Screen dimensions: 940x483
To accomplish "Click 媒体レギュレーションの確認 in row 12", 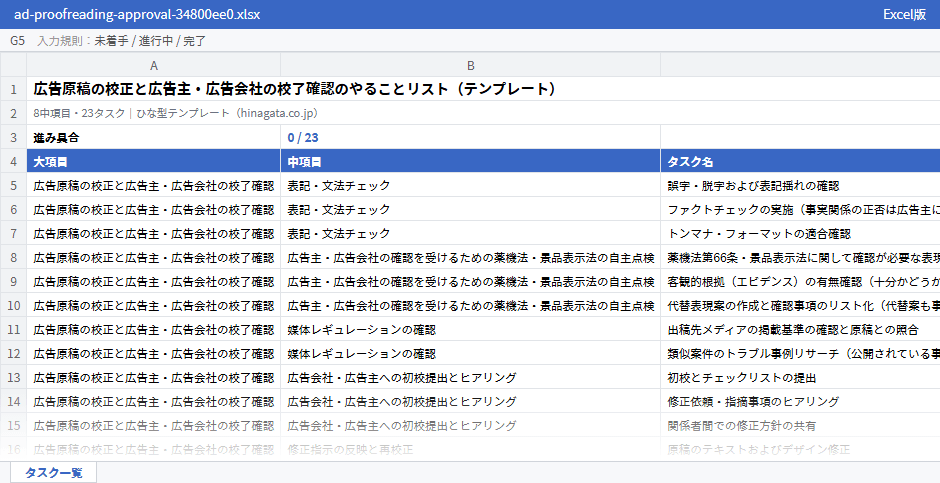I will (x=471, y=354).
